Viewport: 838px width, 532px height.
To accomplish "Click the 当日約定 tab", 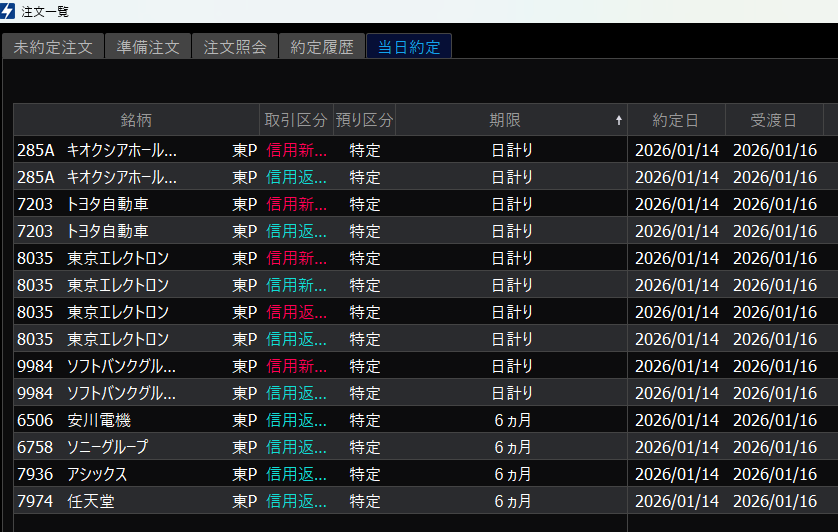I will click(x=409, y=47).
